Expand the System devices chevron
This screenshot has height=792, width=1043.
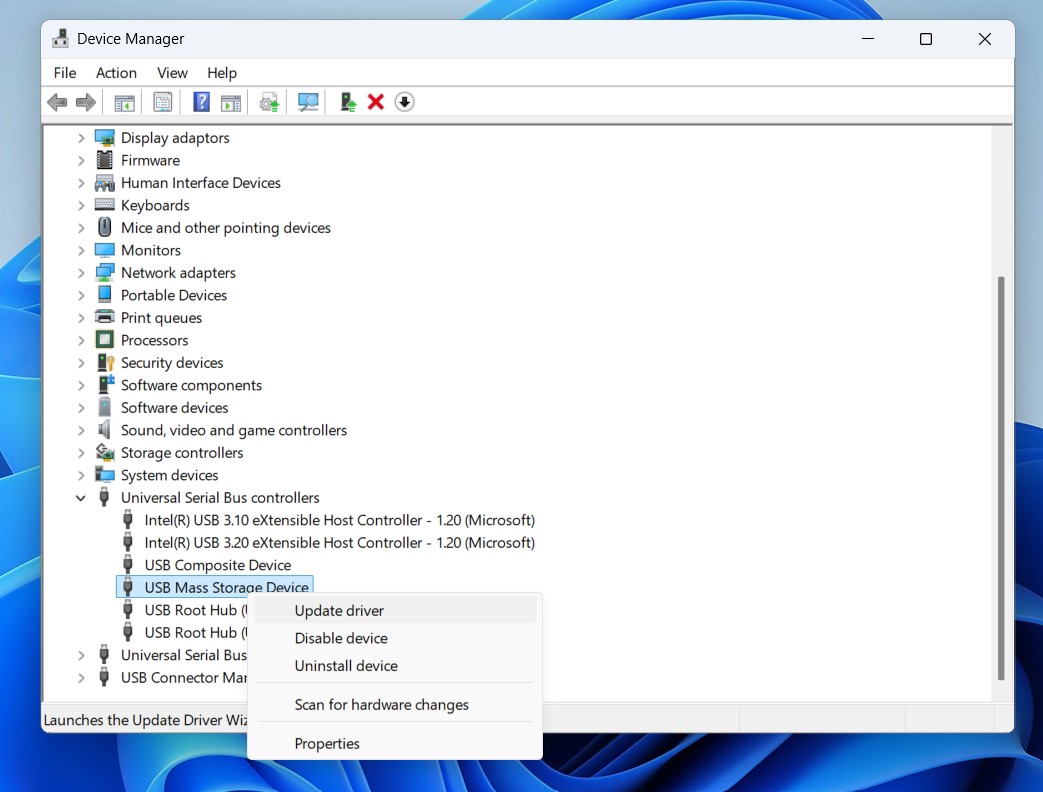pyautogui.click(x=80, y=475)
